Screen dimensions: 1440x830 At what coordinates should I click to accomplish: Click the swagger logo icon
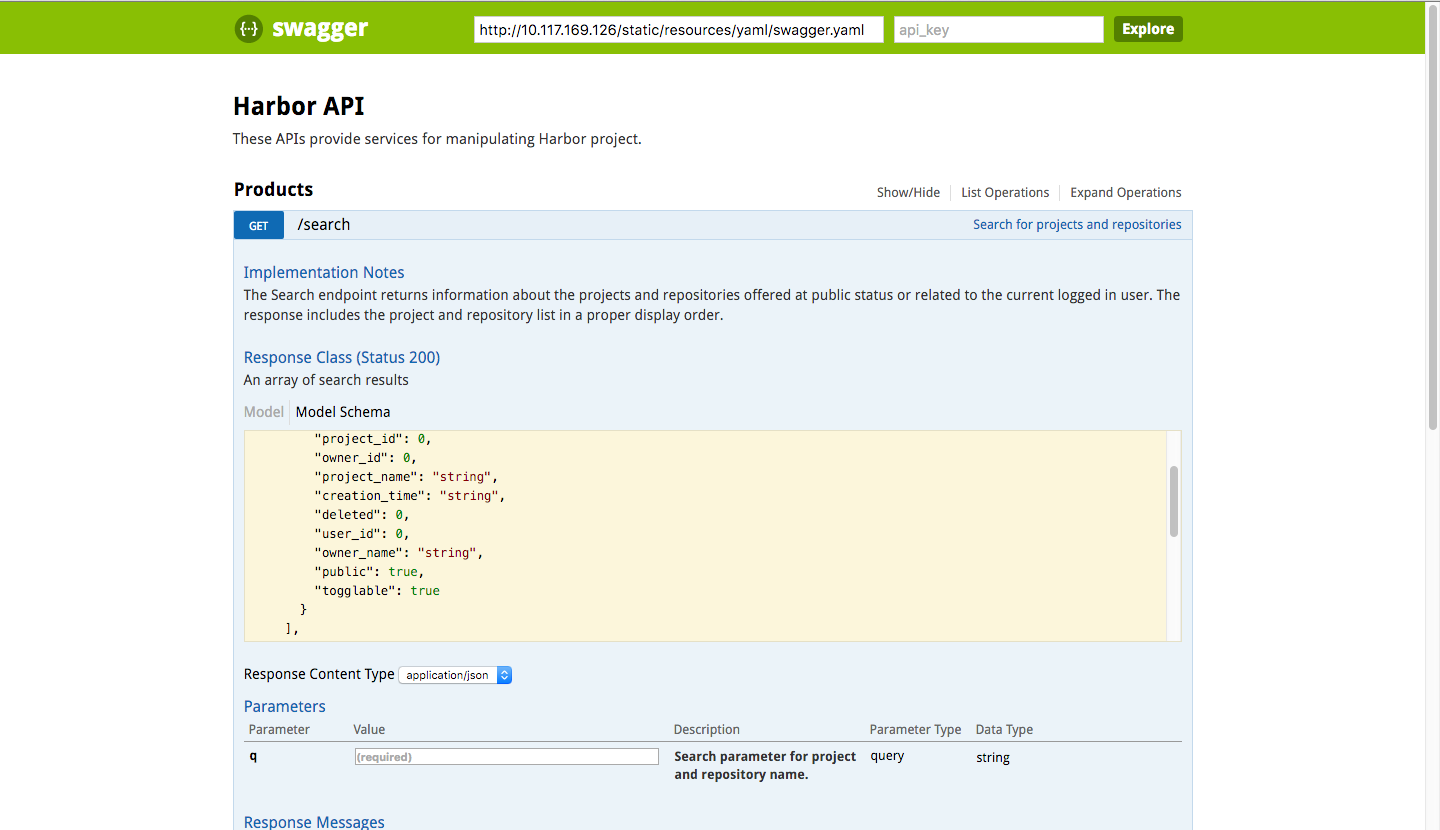coord(248,29)
